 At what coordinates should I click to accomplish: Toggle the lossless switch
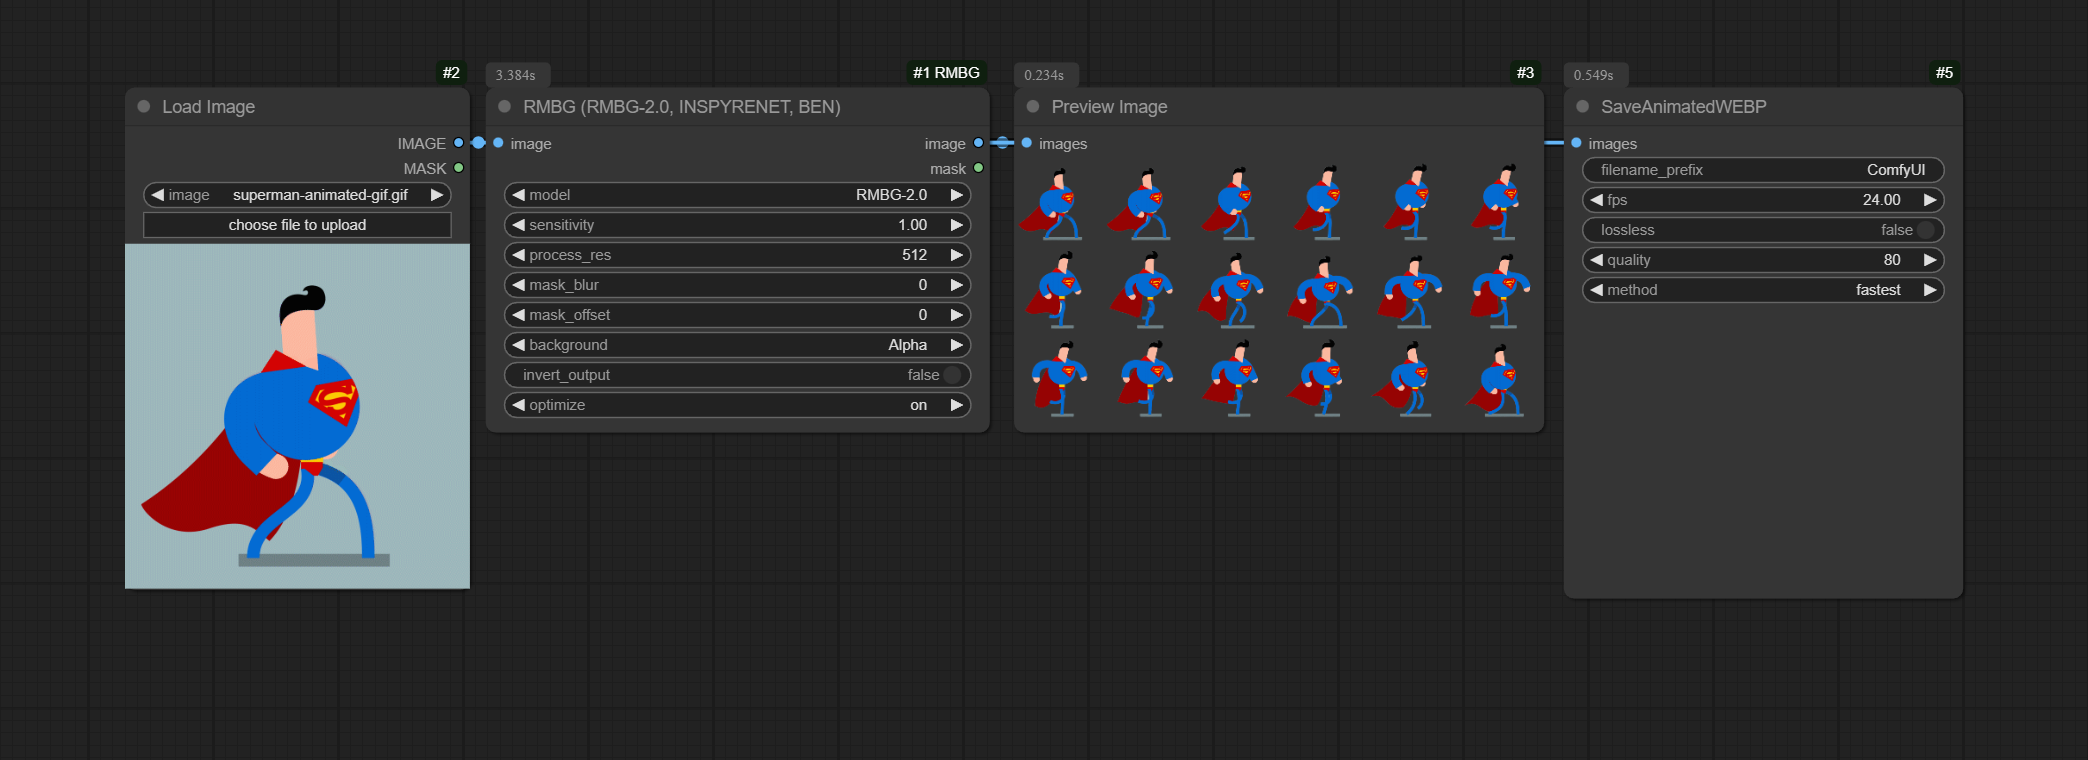[1925, 230]
